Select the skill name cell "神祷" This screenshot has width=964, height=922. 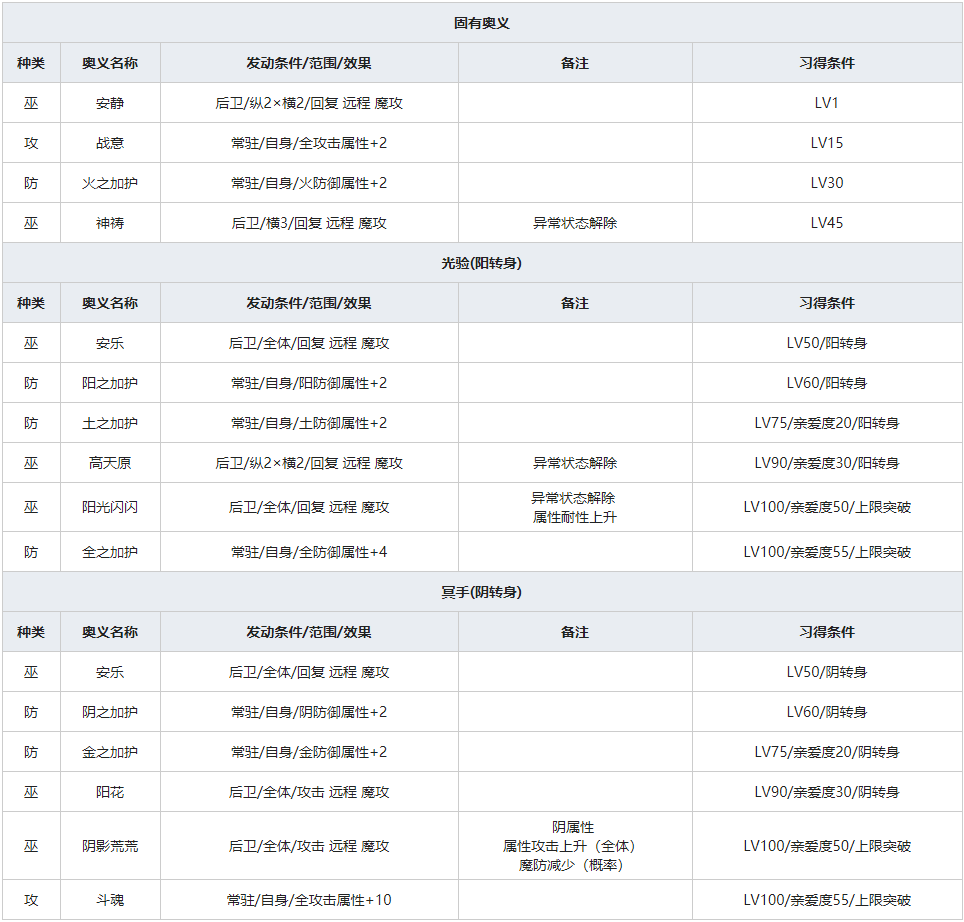click(x=110, y=223)
